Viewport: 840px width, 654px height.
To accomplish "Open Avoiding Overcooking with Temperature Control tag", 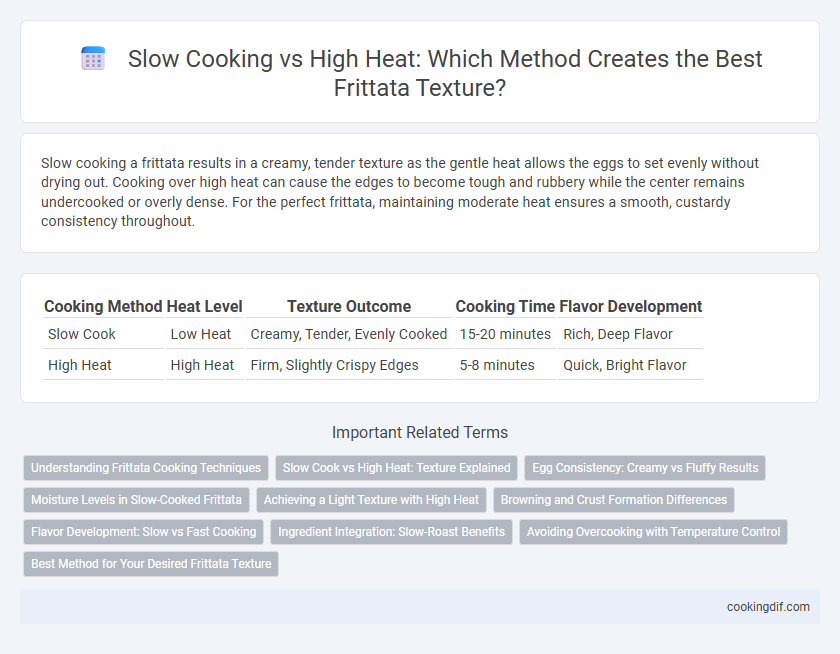I will coord(654,532).
